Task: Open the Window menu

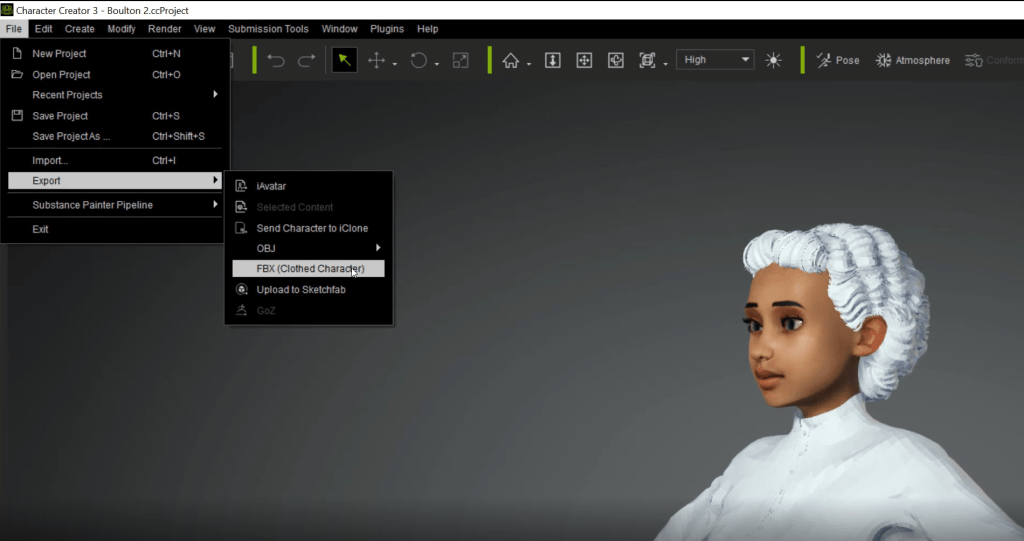Action: (340, 29)
